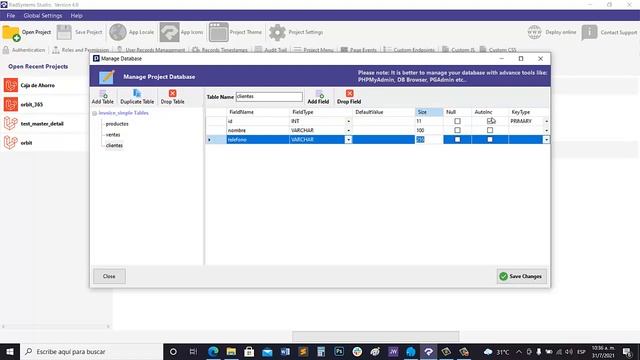The height and width of the screenshot is (360, 640).
Task: Click Close button in Manage Database
Action: point(109,276)
